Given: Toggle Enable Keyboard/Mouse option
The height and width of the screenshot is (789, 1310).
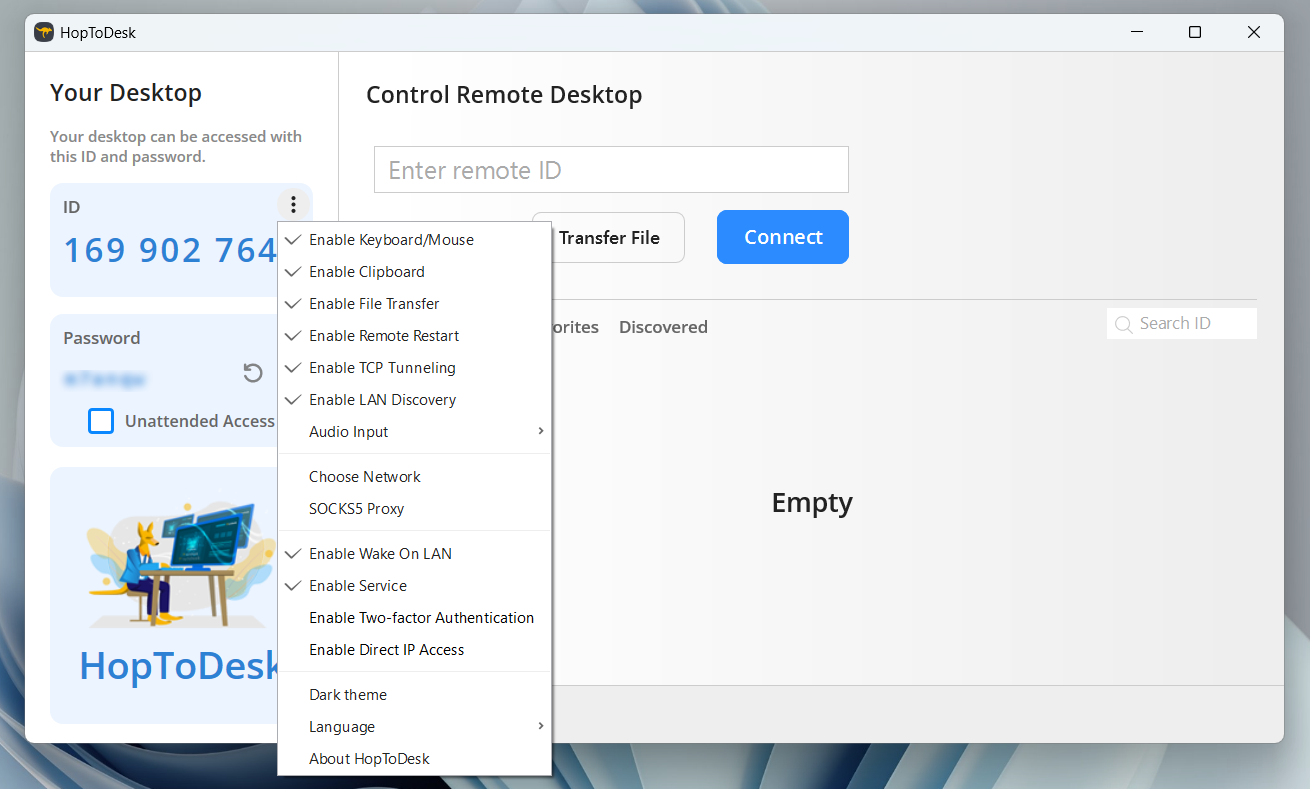Looking at the screenshot, I should pyautogui.click(x=414, y=240).
